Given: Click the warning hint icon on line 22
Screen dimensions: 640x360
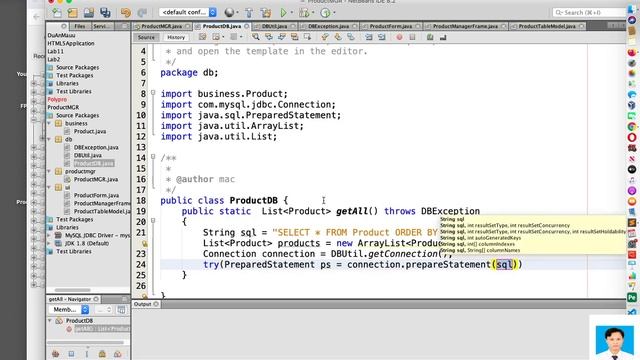Looking at the screenshot, I should [x=144, y=243].
